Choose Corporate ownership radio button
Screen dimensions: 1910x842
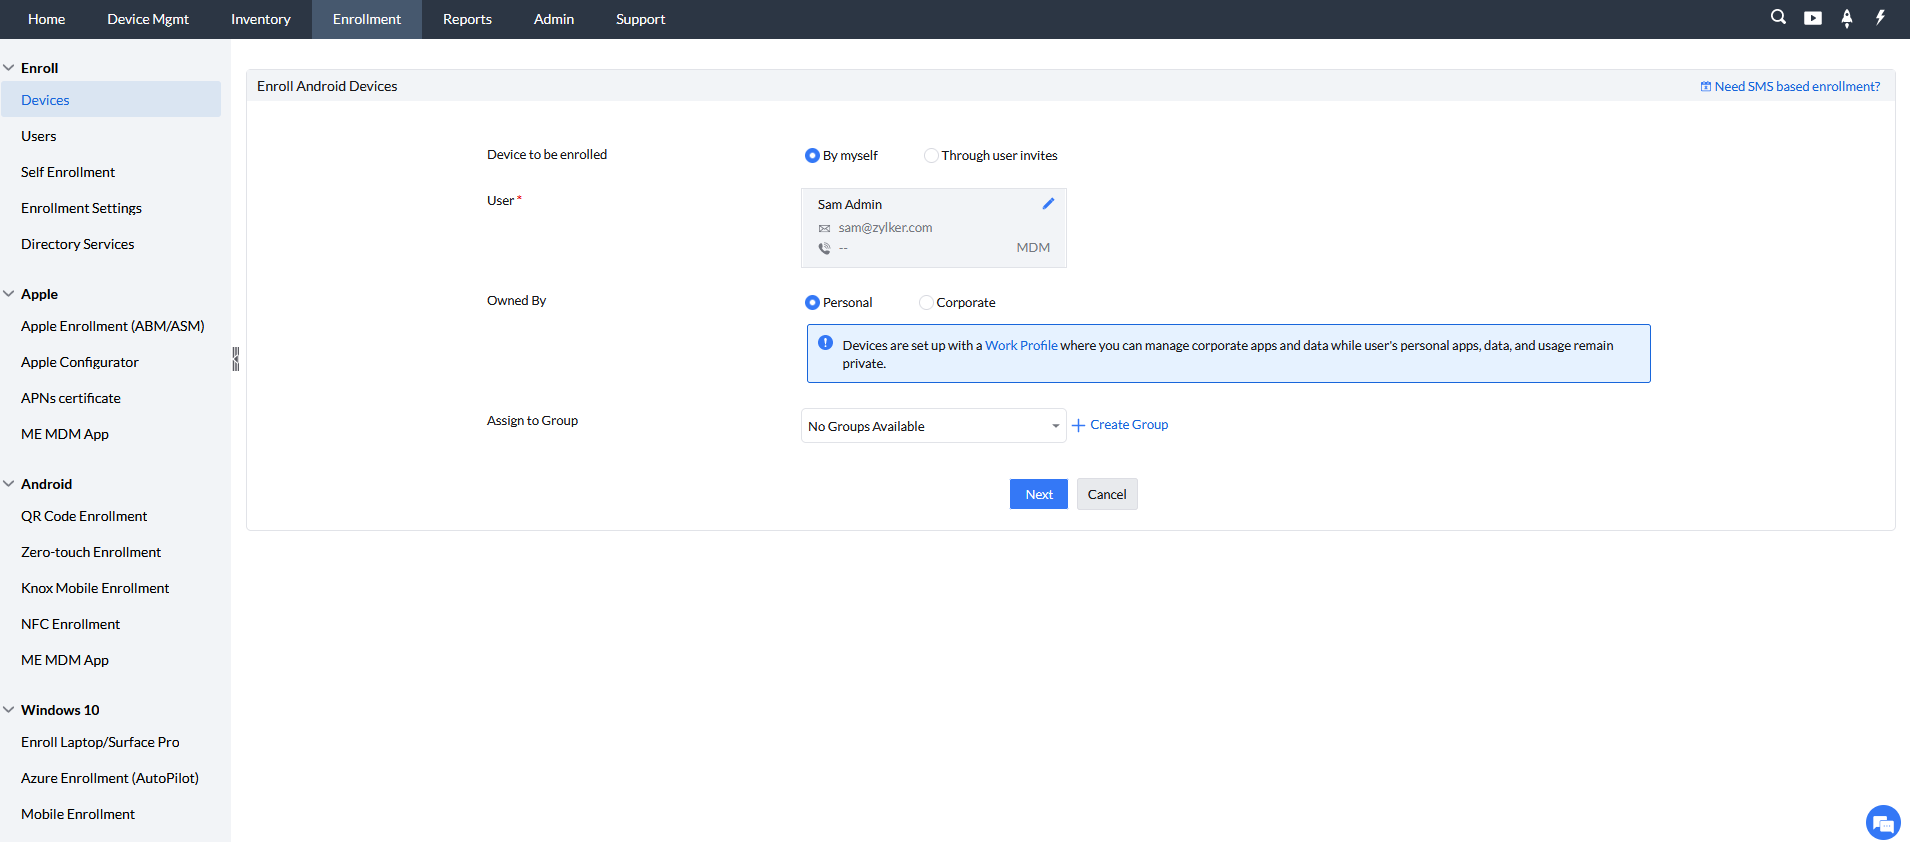click(926, 303)
